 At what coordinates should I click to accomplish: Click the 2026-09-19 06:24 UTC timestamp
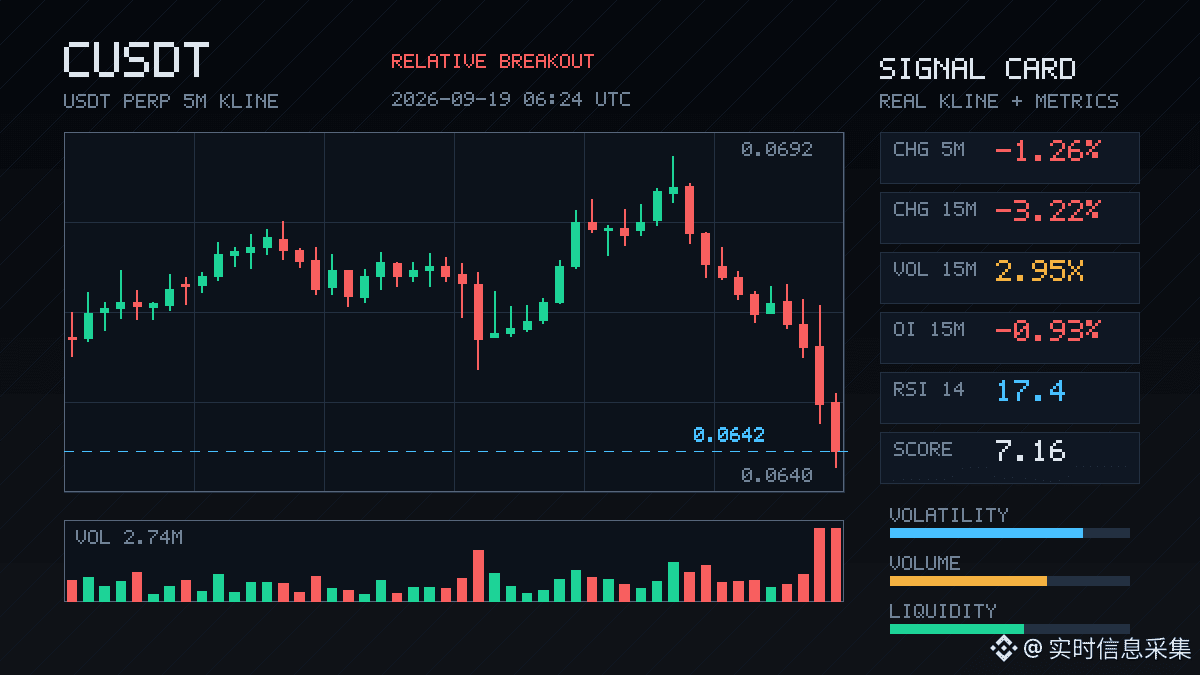pyautogui.click(x=511, y=99)
